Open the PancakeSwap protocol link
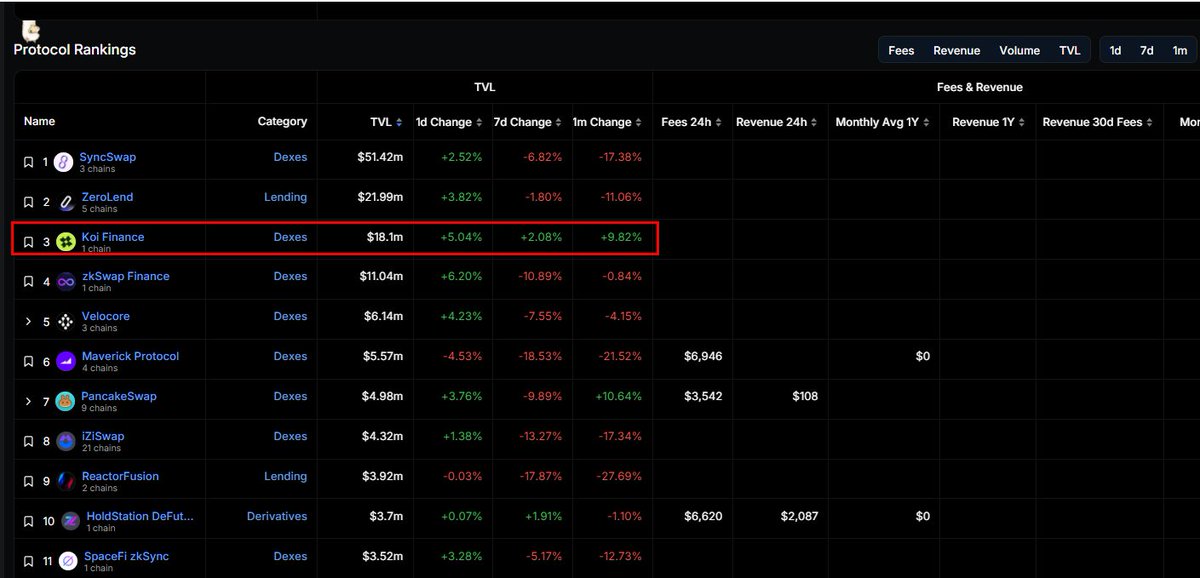 (x=119, y=396)
